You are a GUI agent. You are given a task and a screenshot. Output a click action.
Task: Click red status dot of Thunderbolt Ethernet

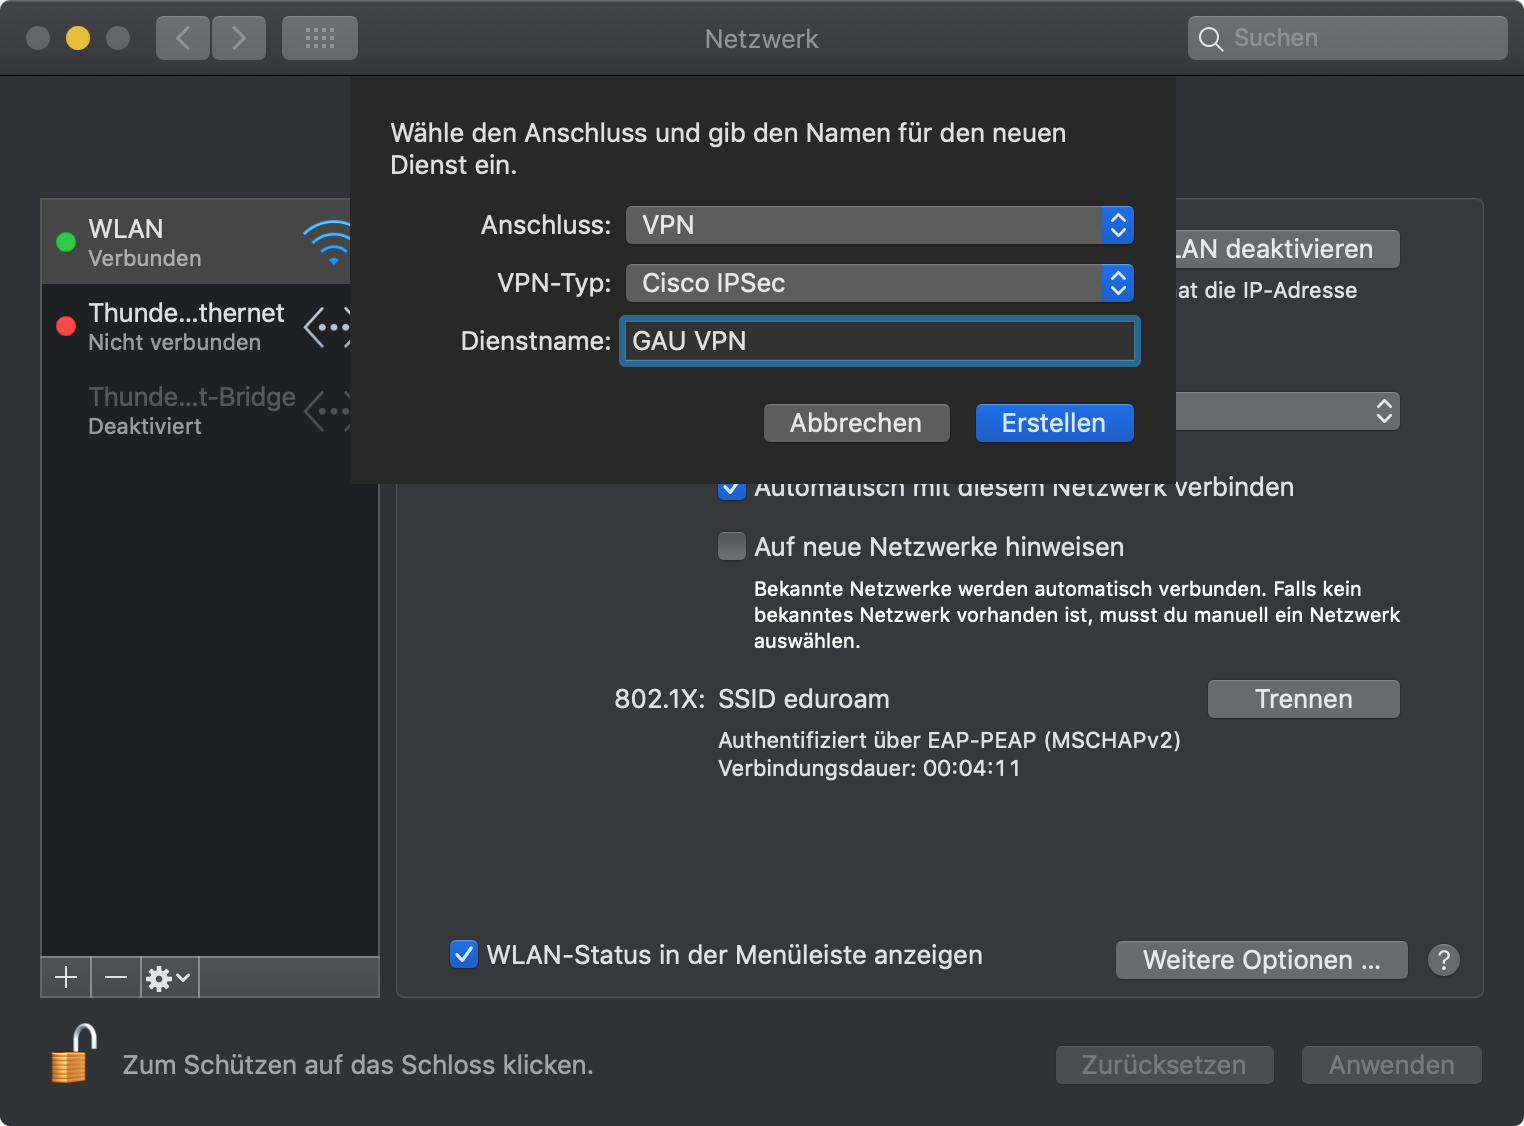click(x=66, y=326)
